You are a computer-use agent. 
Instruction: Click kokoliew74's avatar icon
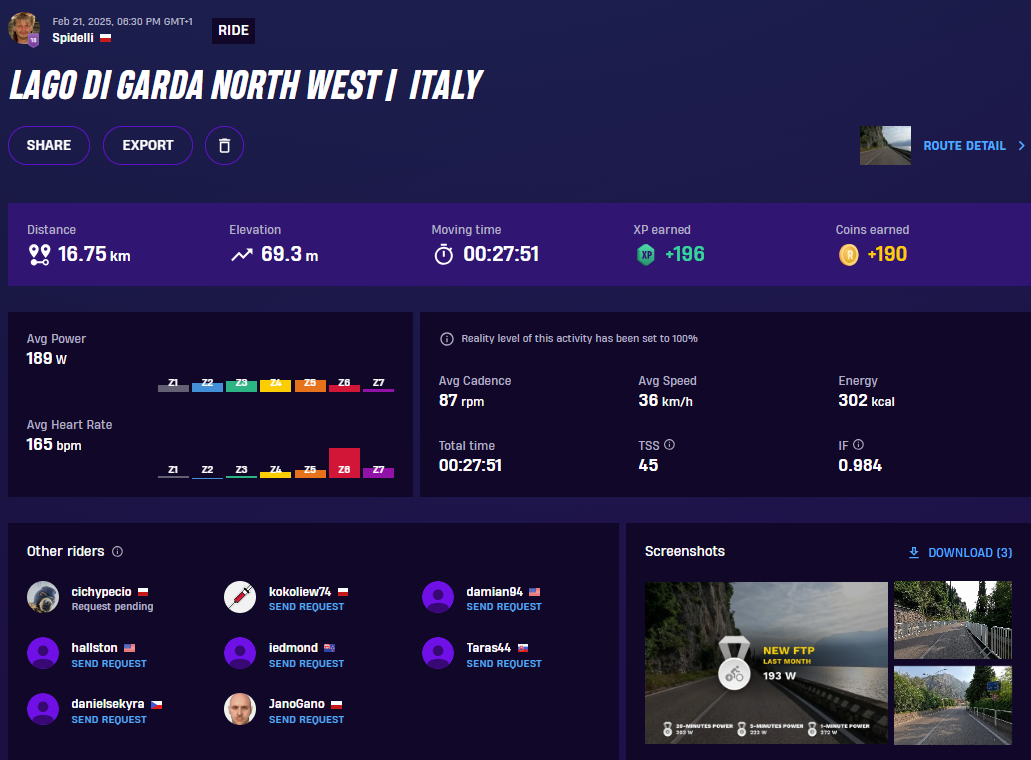(240, 597)
